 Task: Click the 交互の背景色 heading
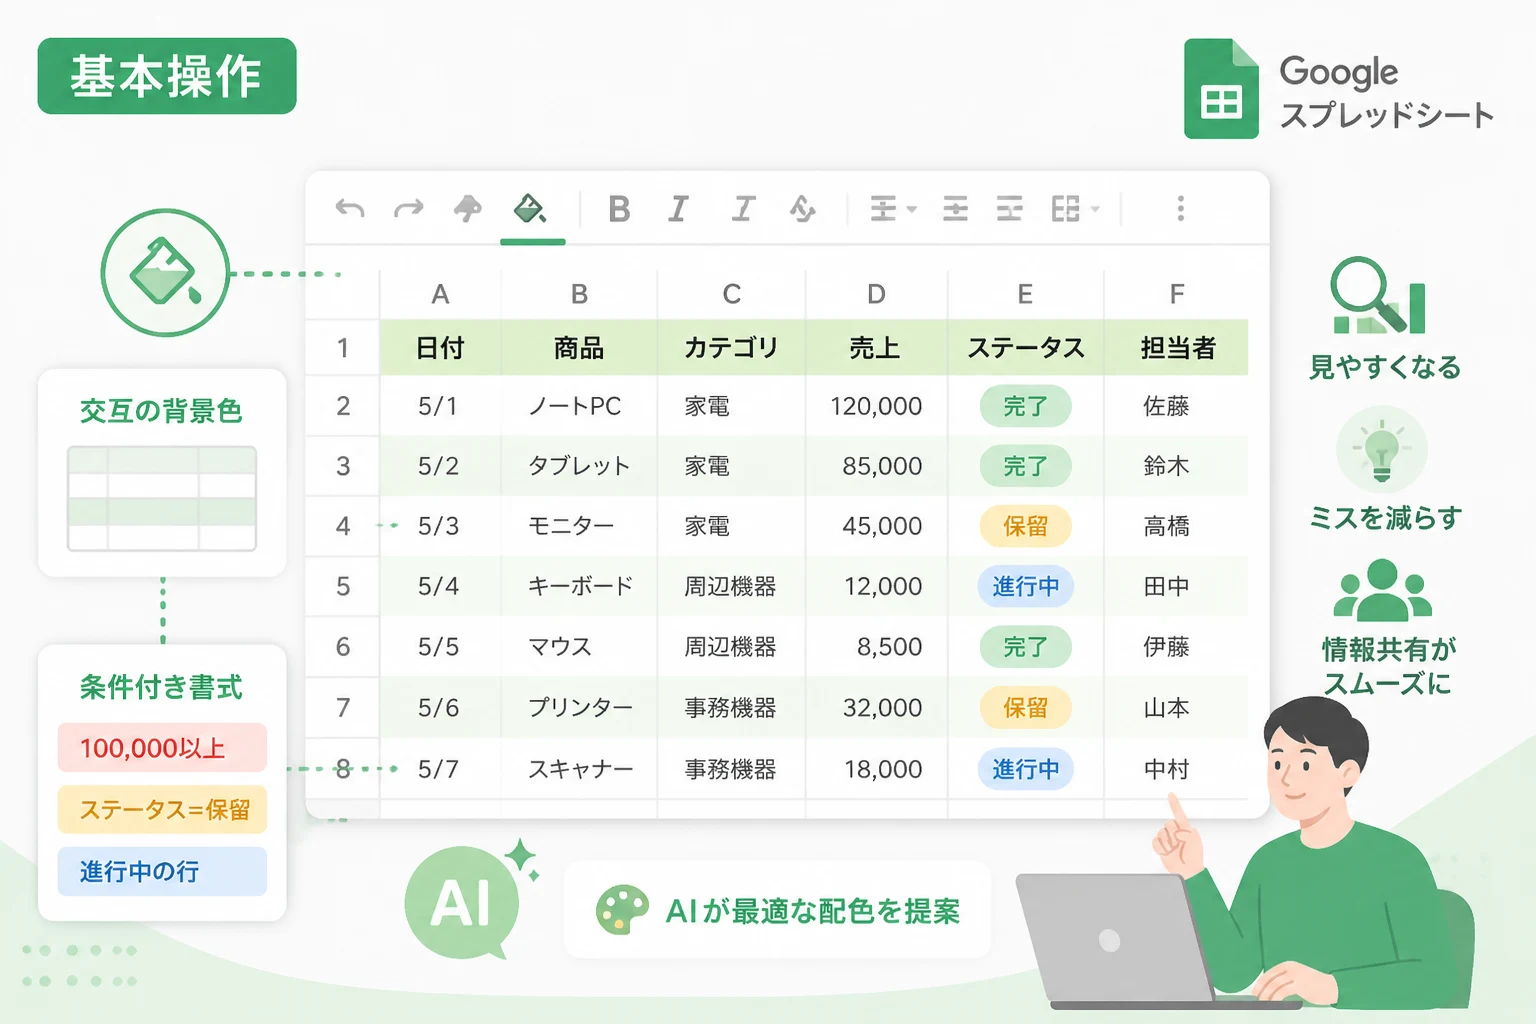(161, 411)
